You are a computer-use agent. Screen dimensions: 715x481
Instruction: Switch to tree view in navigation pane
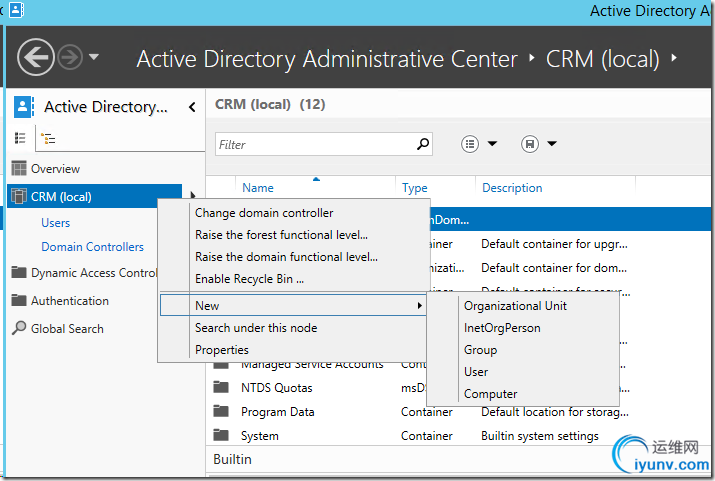[46, 138]
